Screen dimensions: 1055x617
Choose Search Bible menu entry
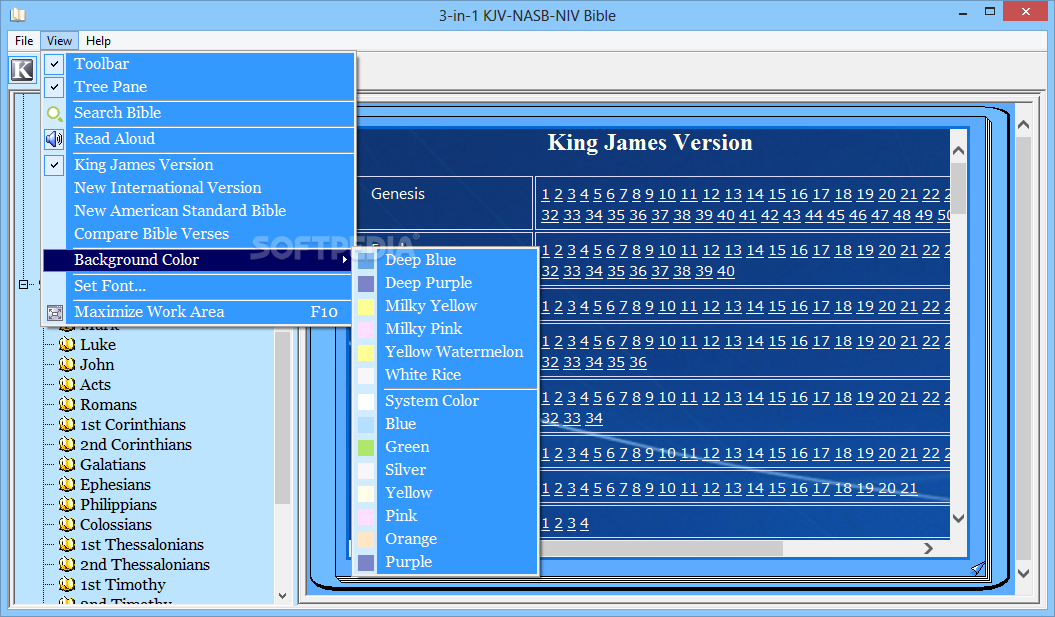pyautogui.click(x=118, y=113)
